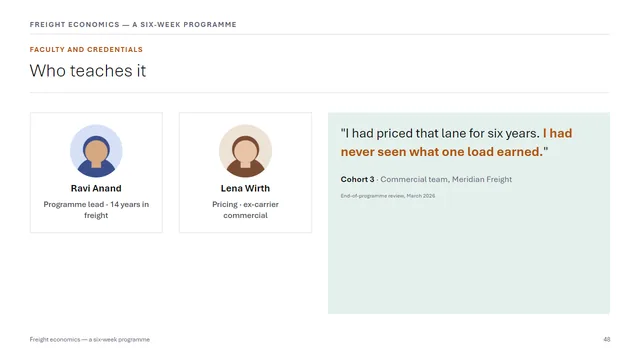Click the 'Cohort 3' attribution label

[357, 179]
